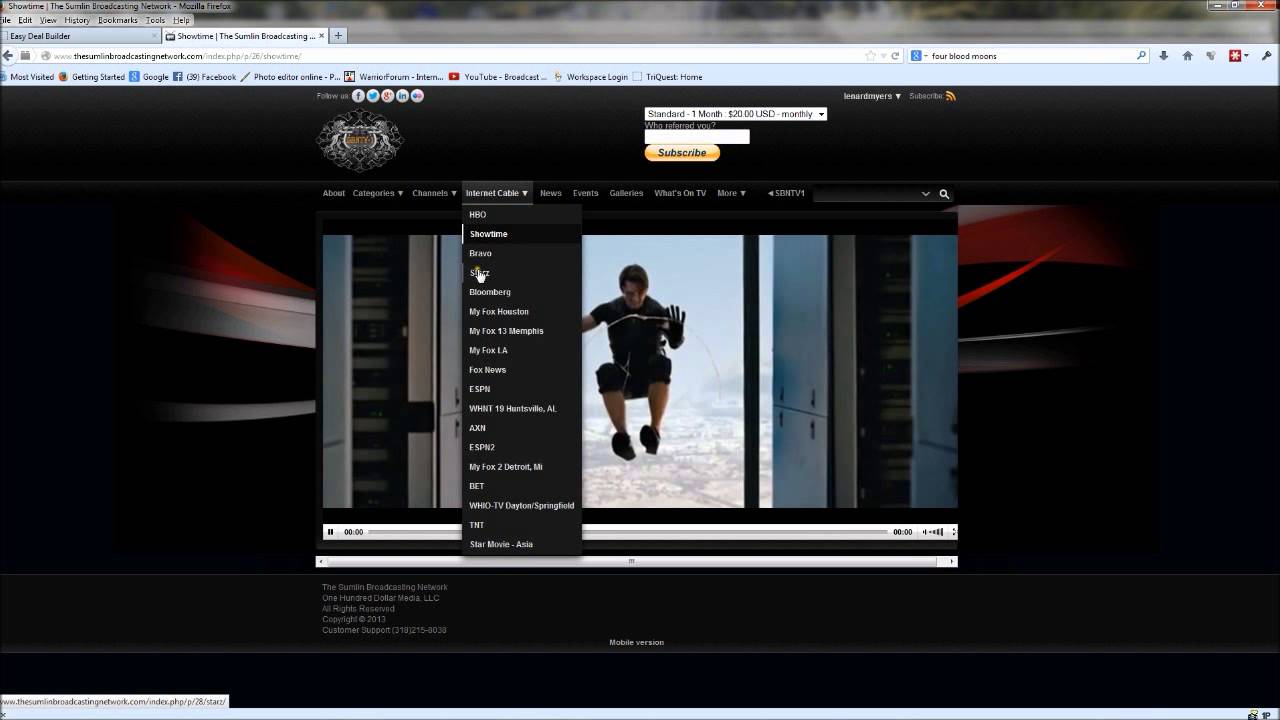Open the LinkedIn follow icon
Viewport: 1280px width, 720px height.
coord(402,96)
